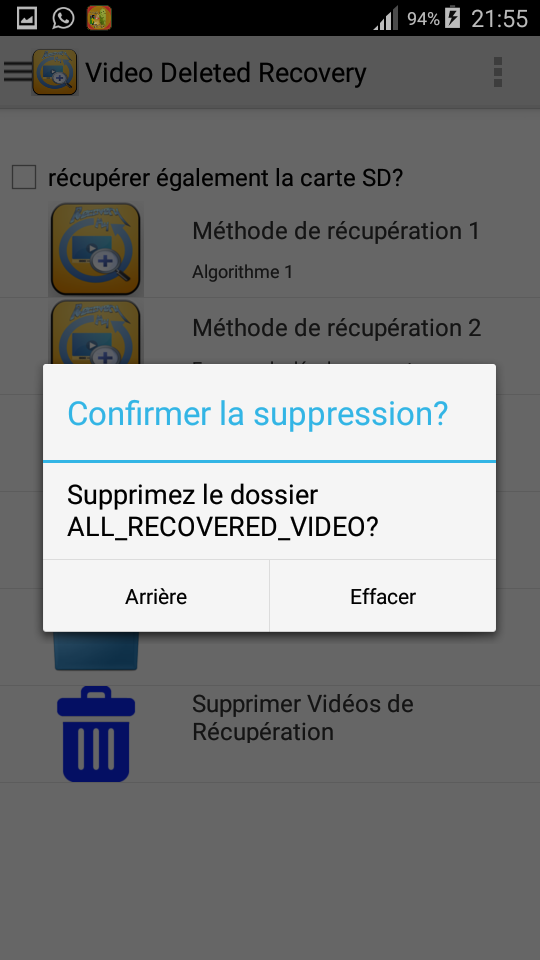Tap the Arrière button in dialog
This screenshot has height=960, width=540.
click(x=156, y=596)
